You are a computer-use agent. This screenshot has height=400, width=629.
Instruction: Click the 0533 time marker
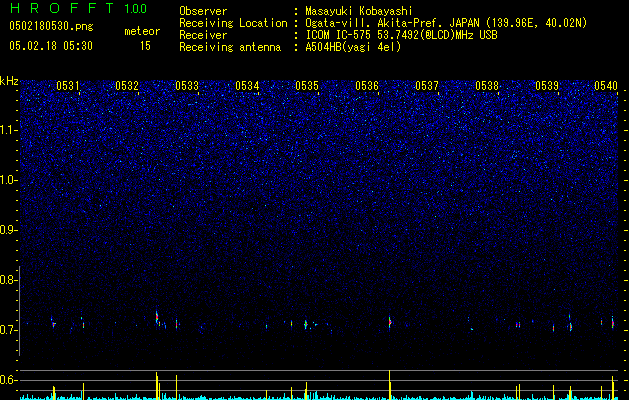tap(187, 86)
